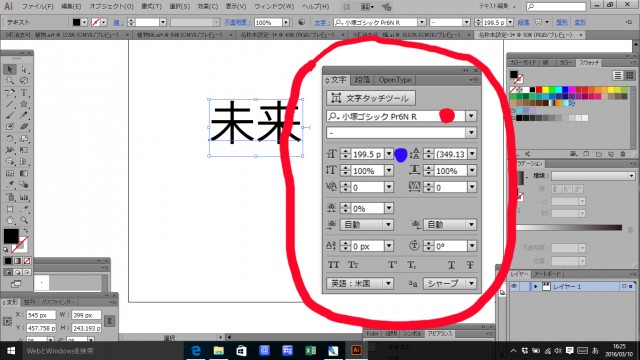This screenshot has width=640, height=360.
Task: Open ウィンドウ(W) menu
Action: [274, 7]
